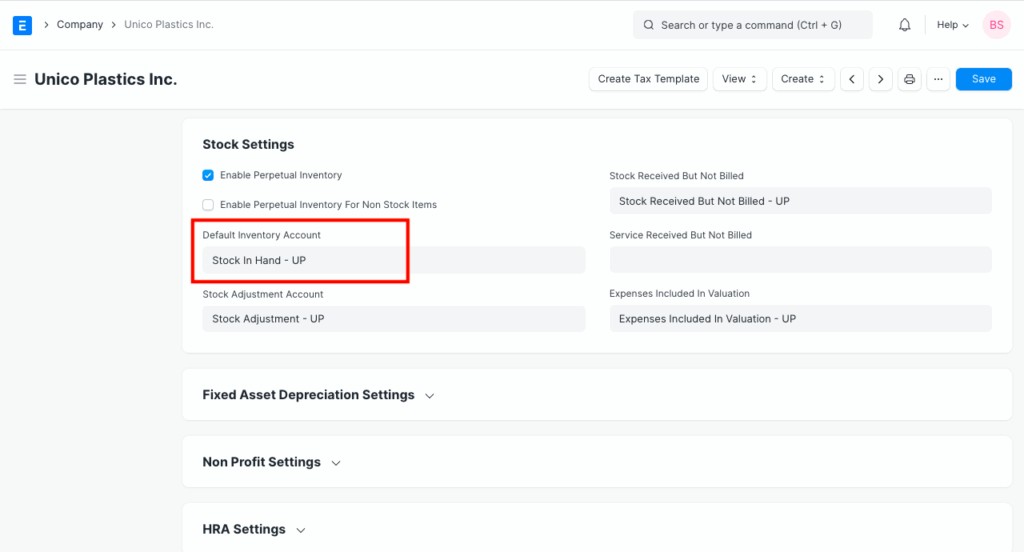Uncheck Enable Perpetual Inventory
Image resolution: width=1024 pixels, height=552 pixels.
(208, 175)
